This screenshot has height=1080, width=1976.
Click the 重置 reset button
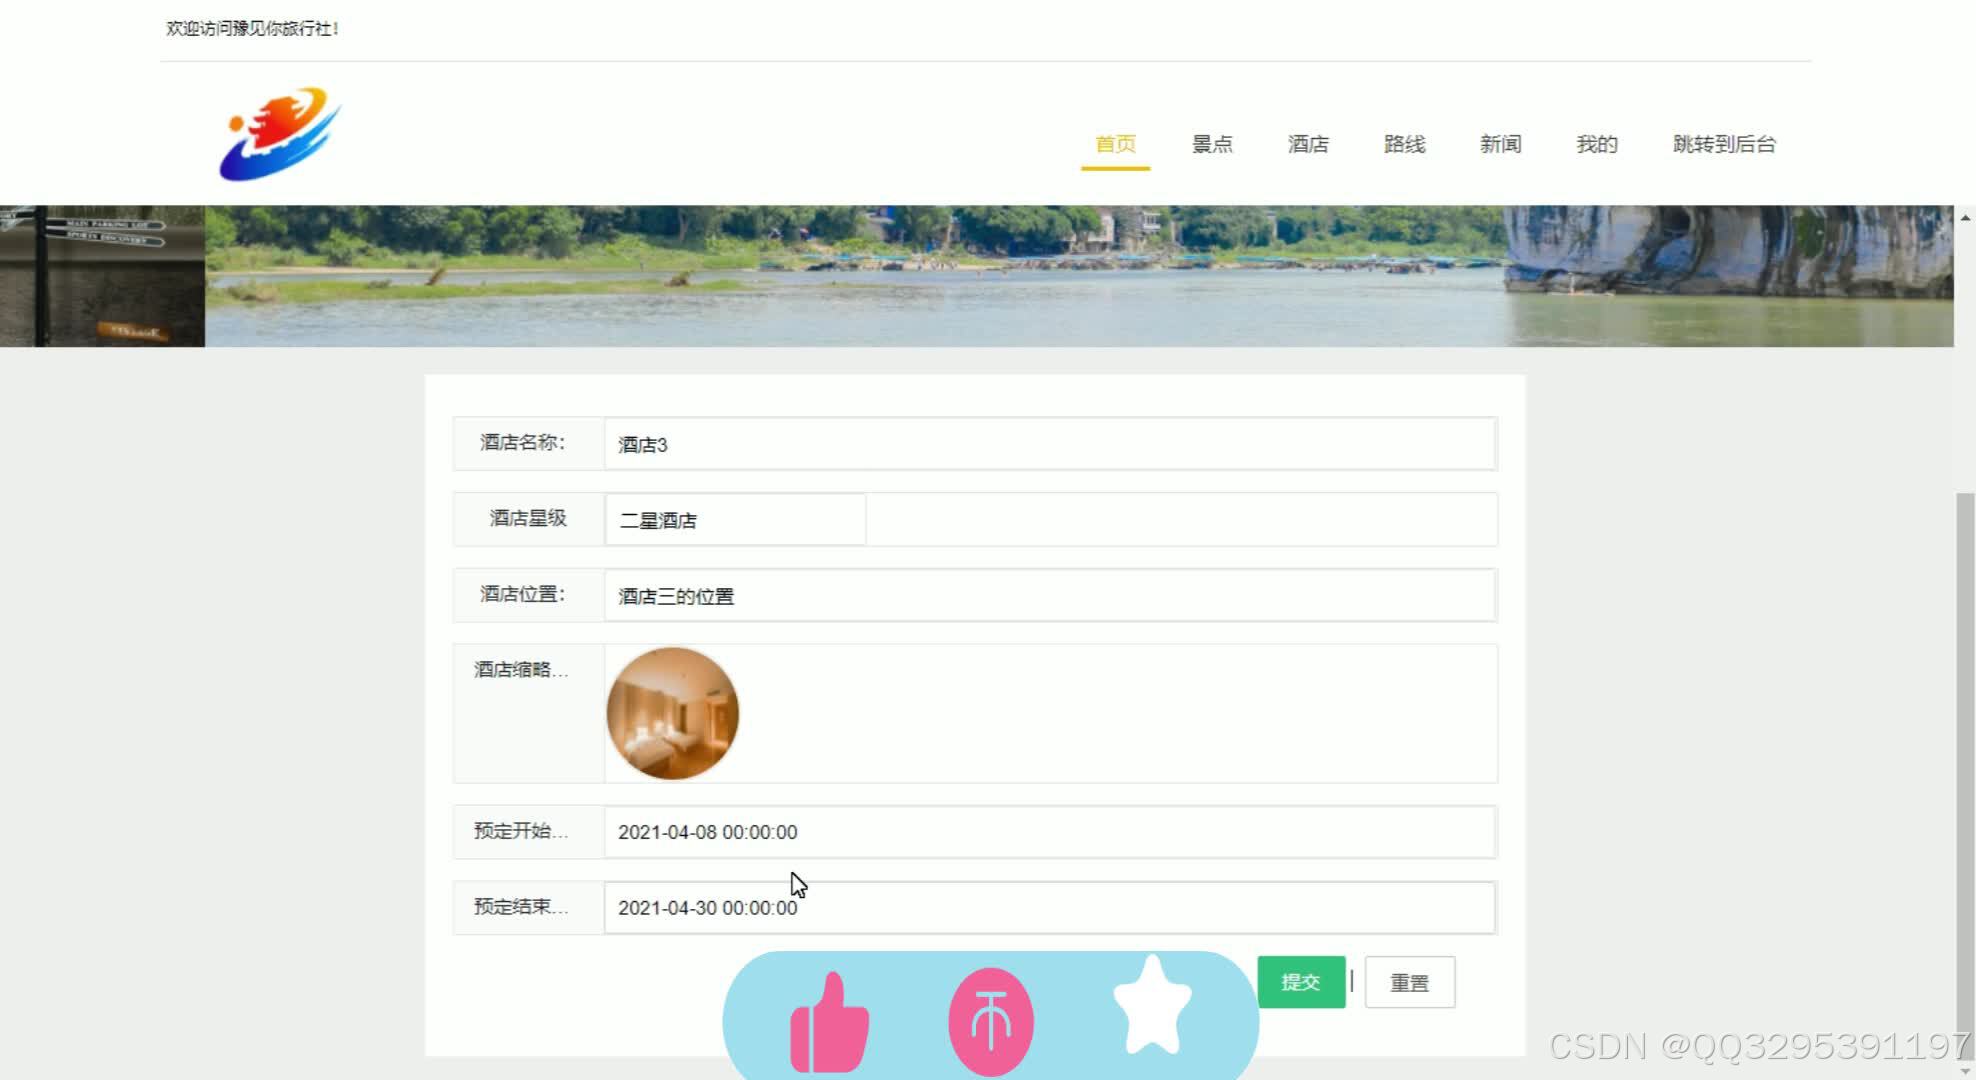(x=1410, y=982)
